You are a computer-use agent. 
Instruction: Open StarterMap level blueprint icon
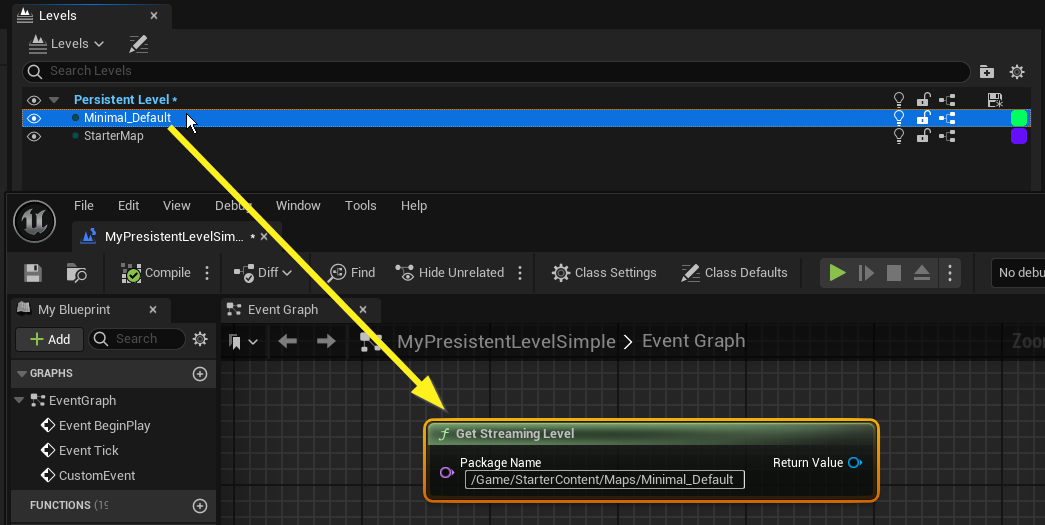[x=947, y=137]
